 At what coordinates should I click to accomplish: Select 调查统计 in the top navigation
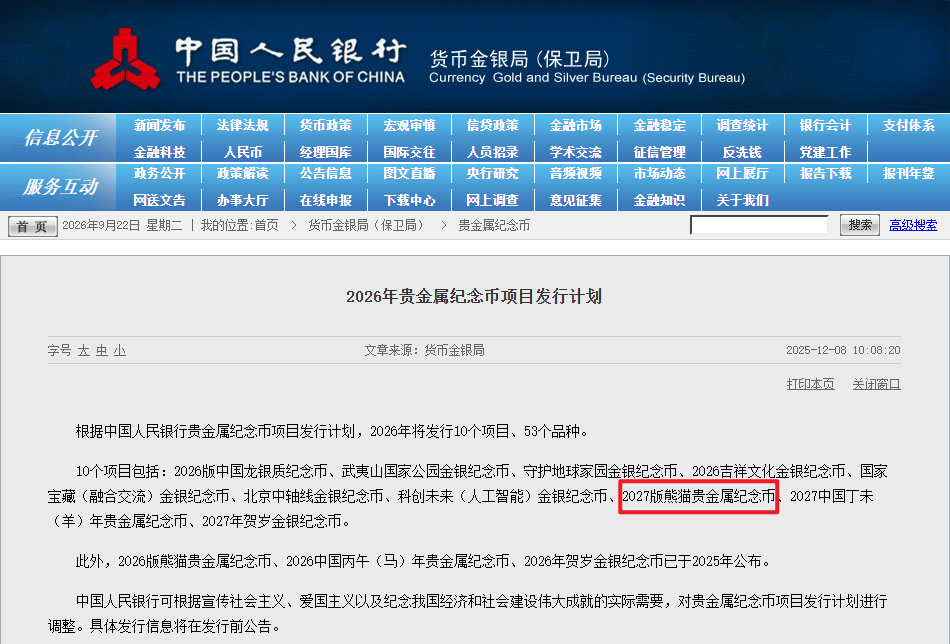click(742, 125)
